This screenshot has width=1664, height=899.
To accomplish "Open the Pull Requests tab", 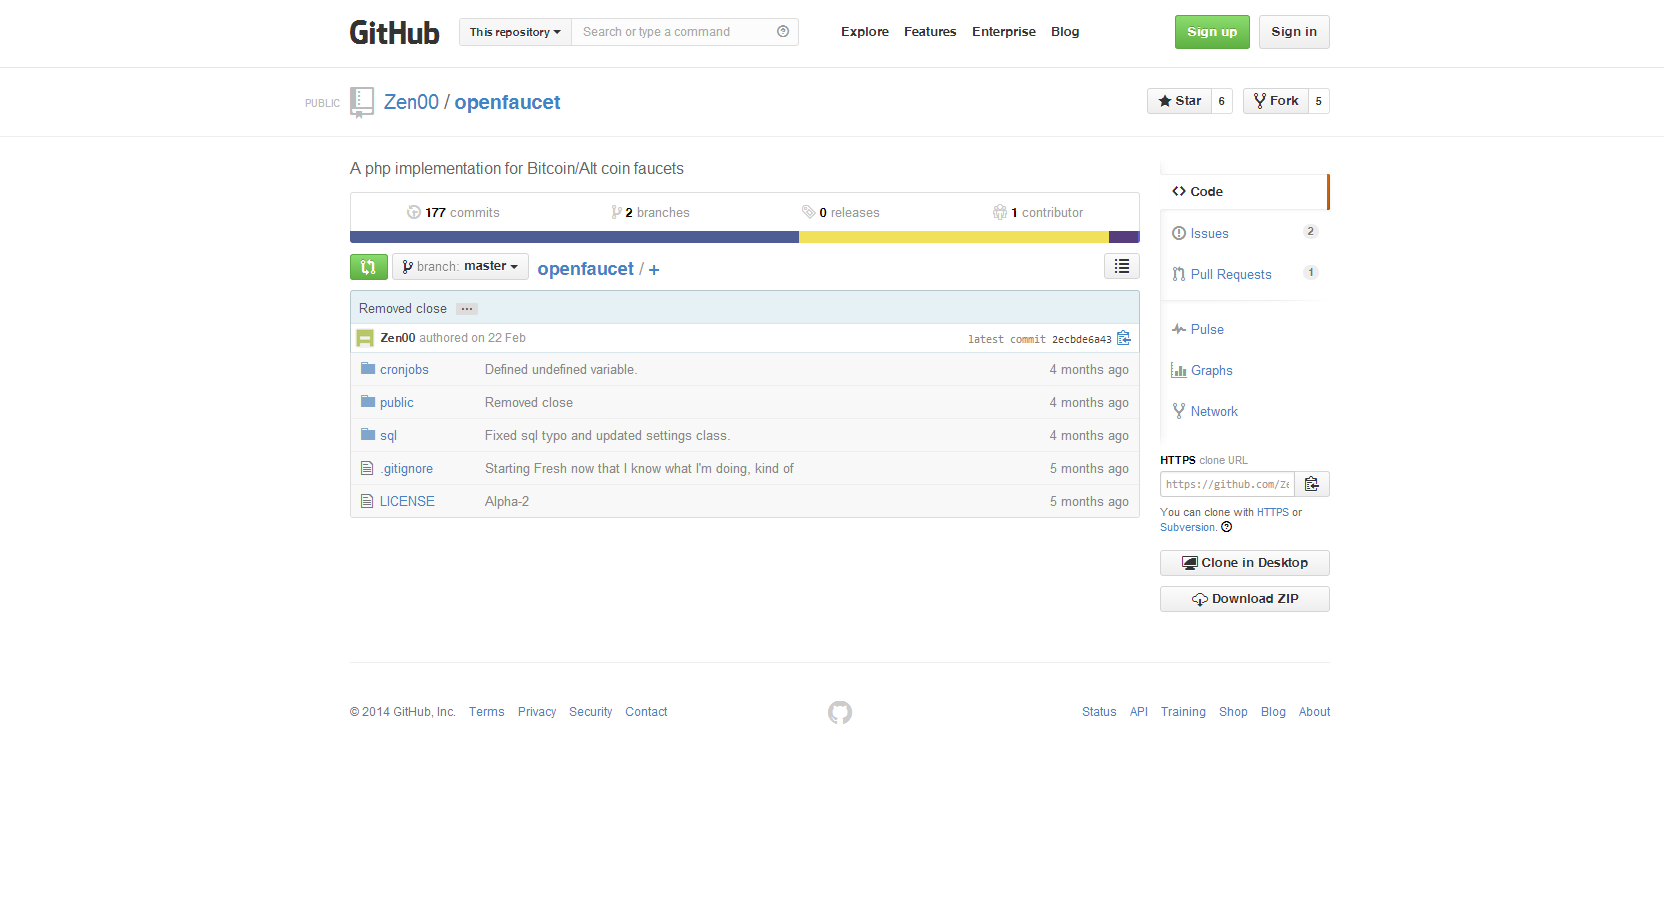I will [x=1244, y=274].
